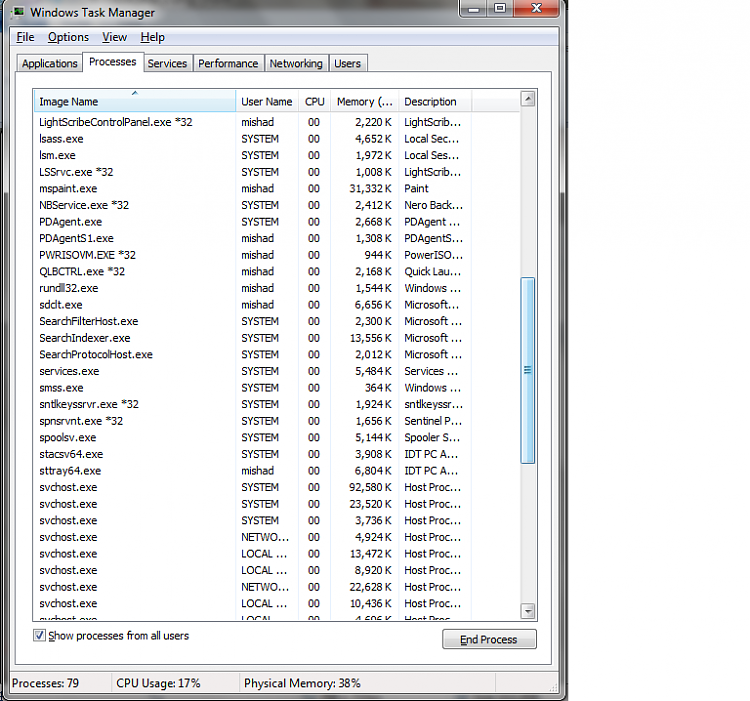Sort by CPU column header
This screenshot has height=701, width=750.
click(x=314, y=101)
